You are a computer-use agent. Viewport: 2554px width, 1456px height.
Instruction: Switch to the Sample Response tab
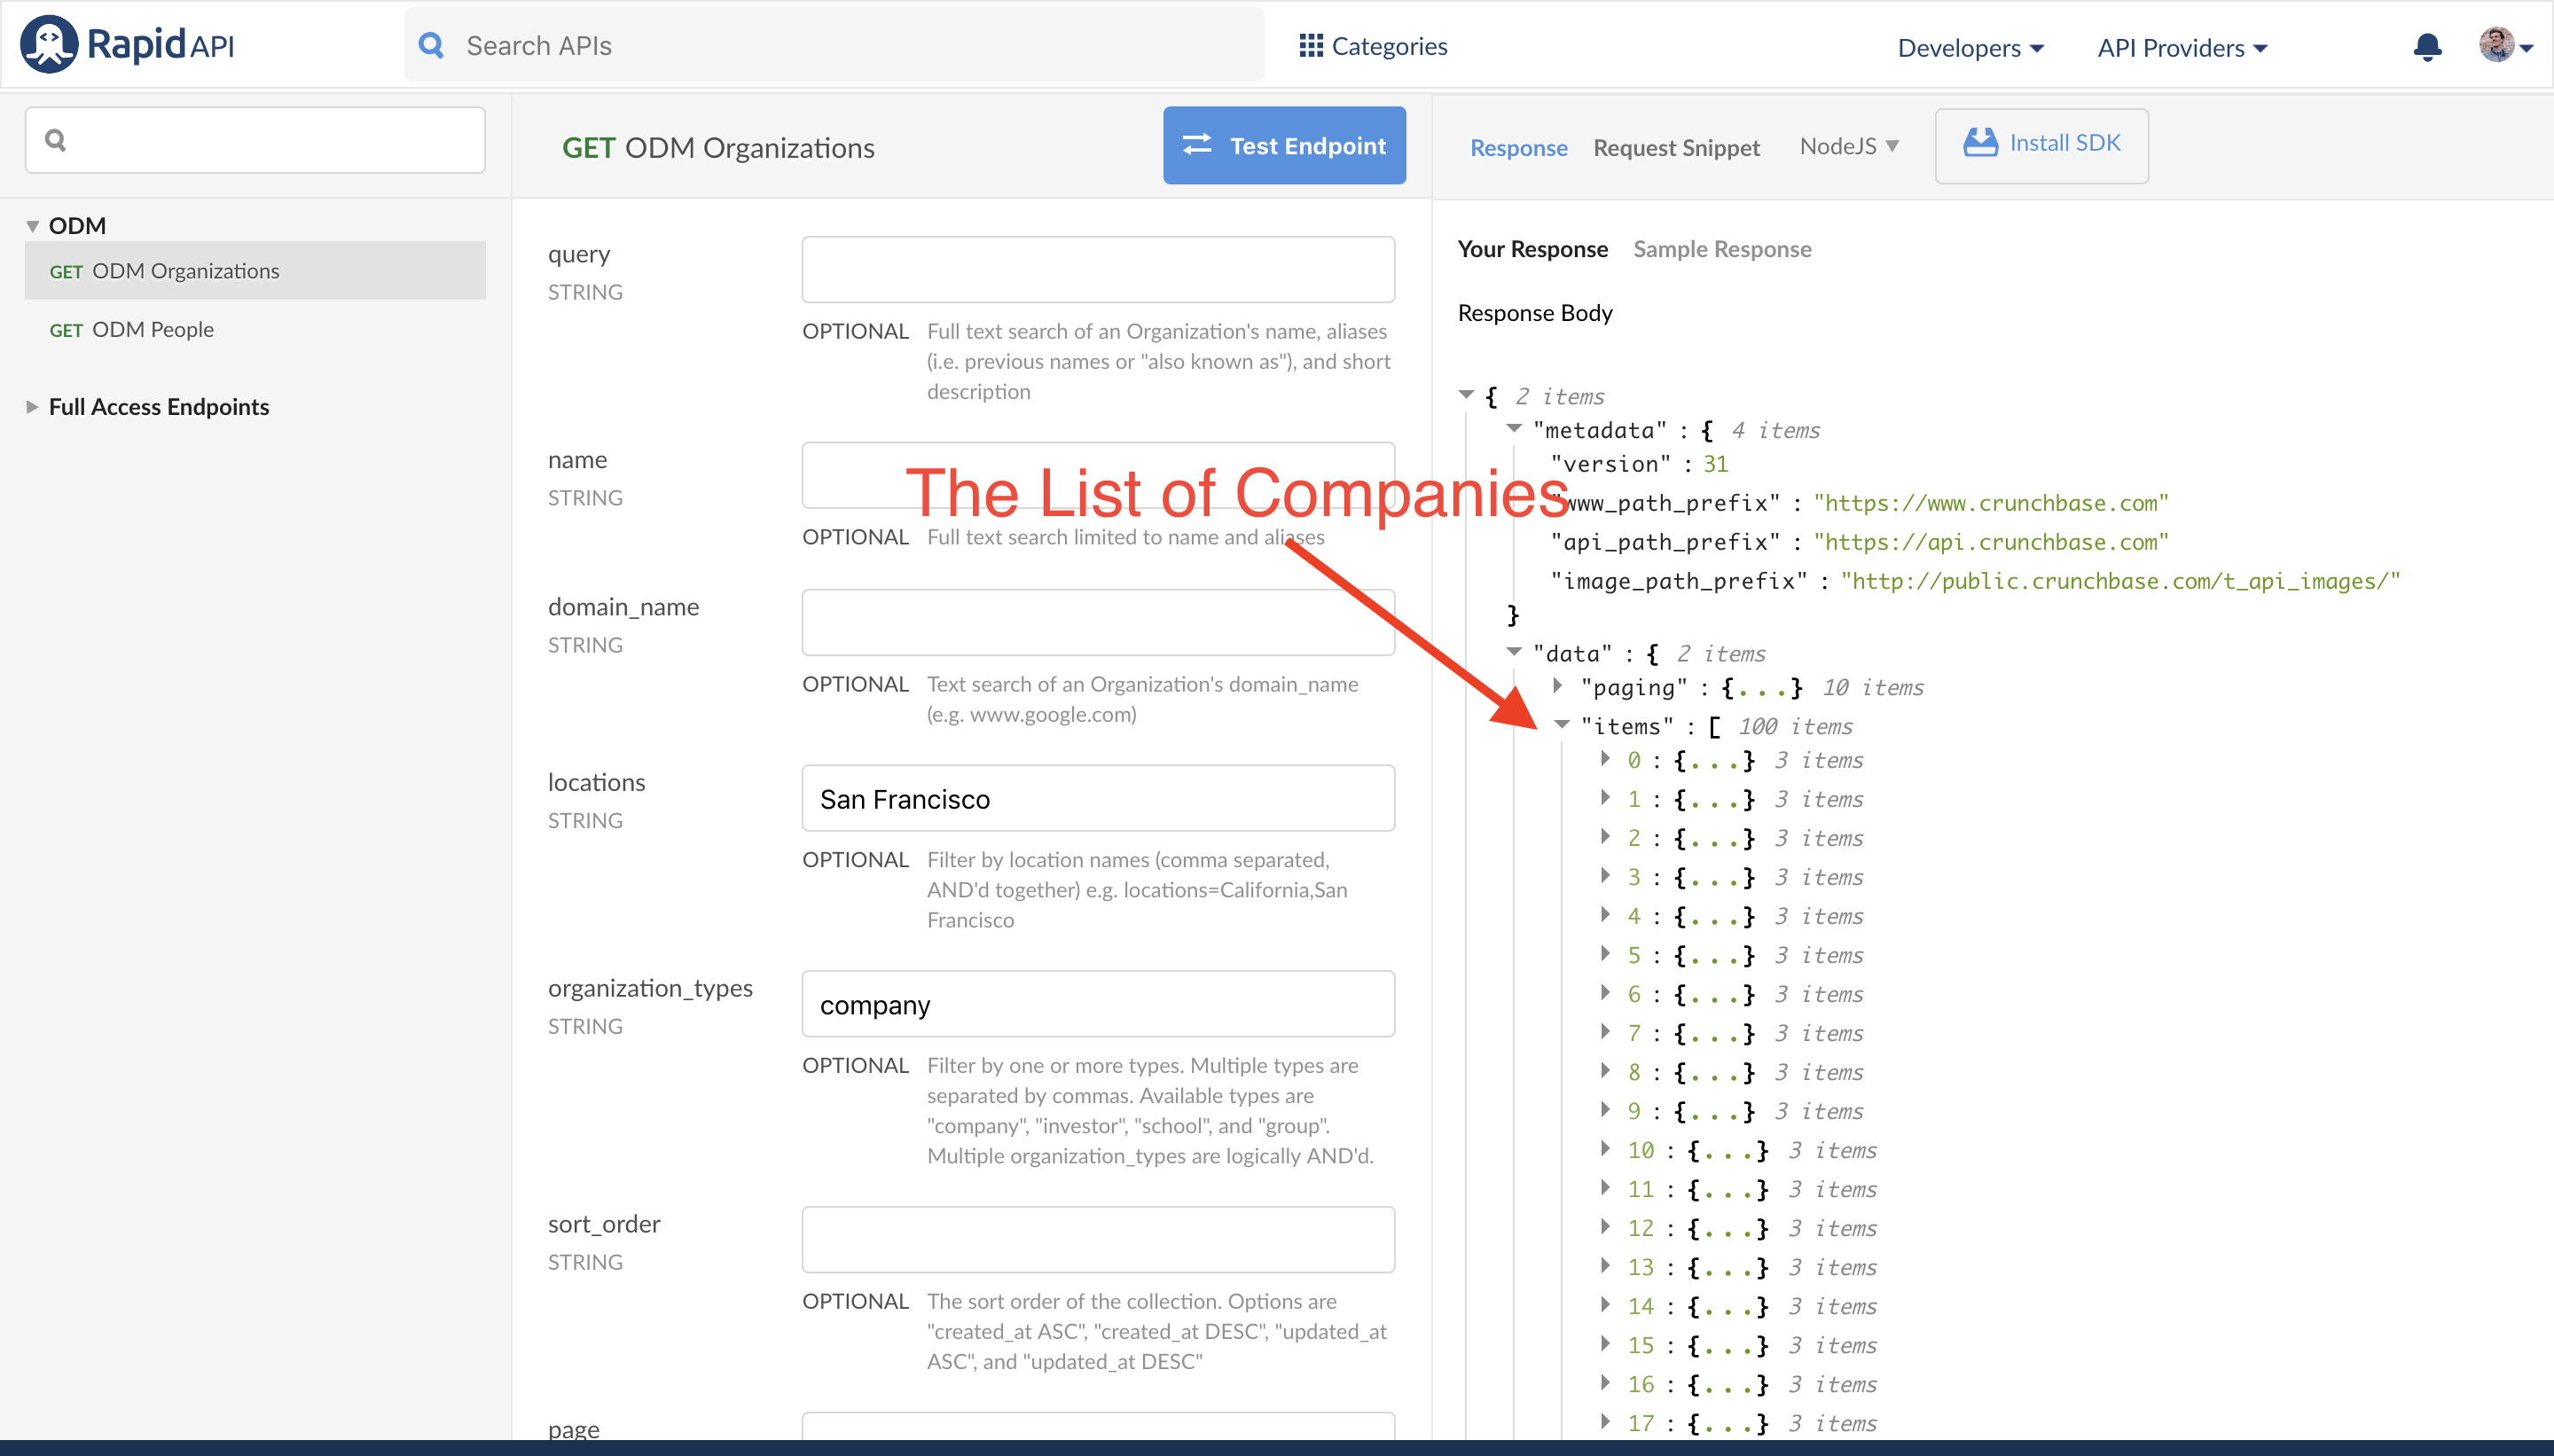point(1721,249)
